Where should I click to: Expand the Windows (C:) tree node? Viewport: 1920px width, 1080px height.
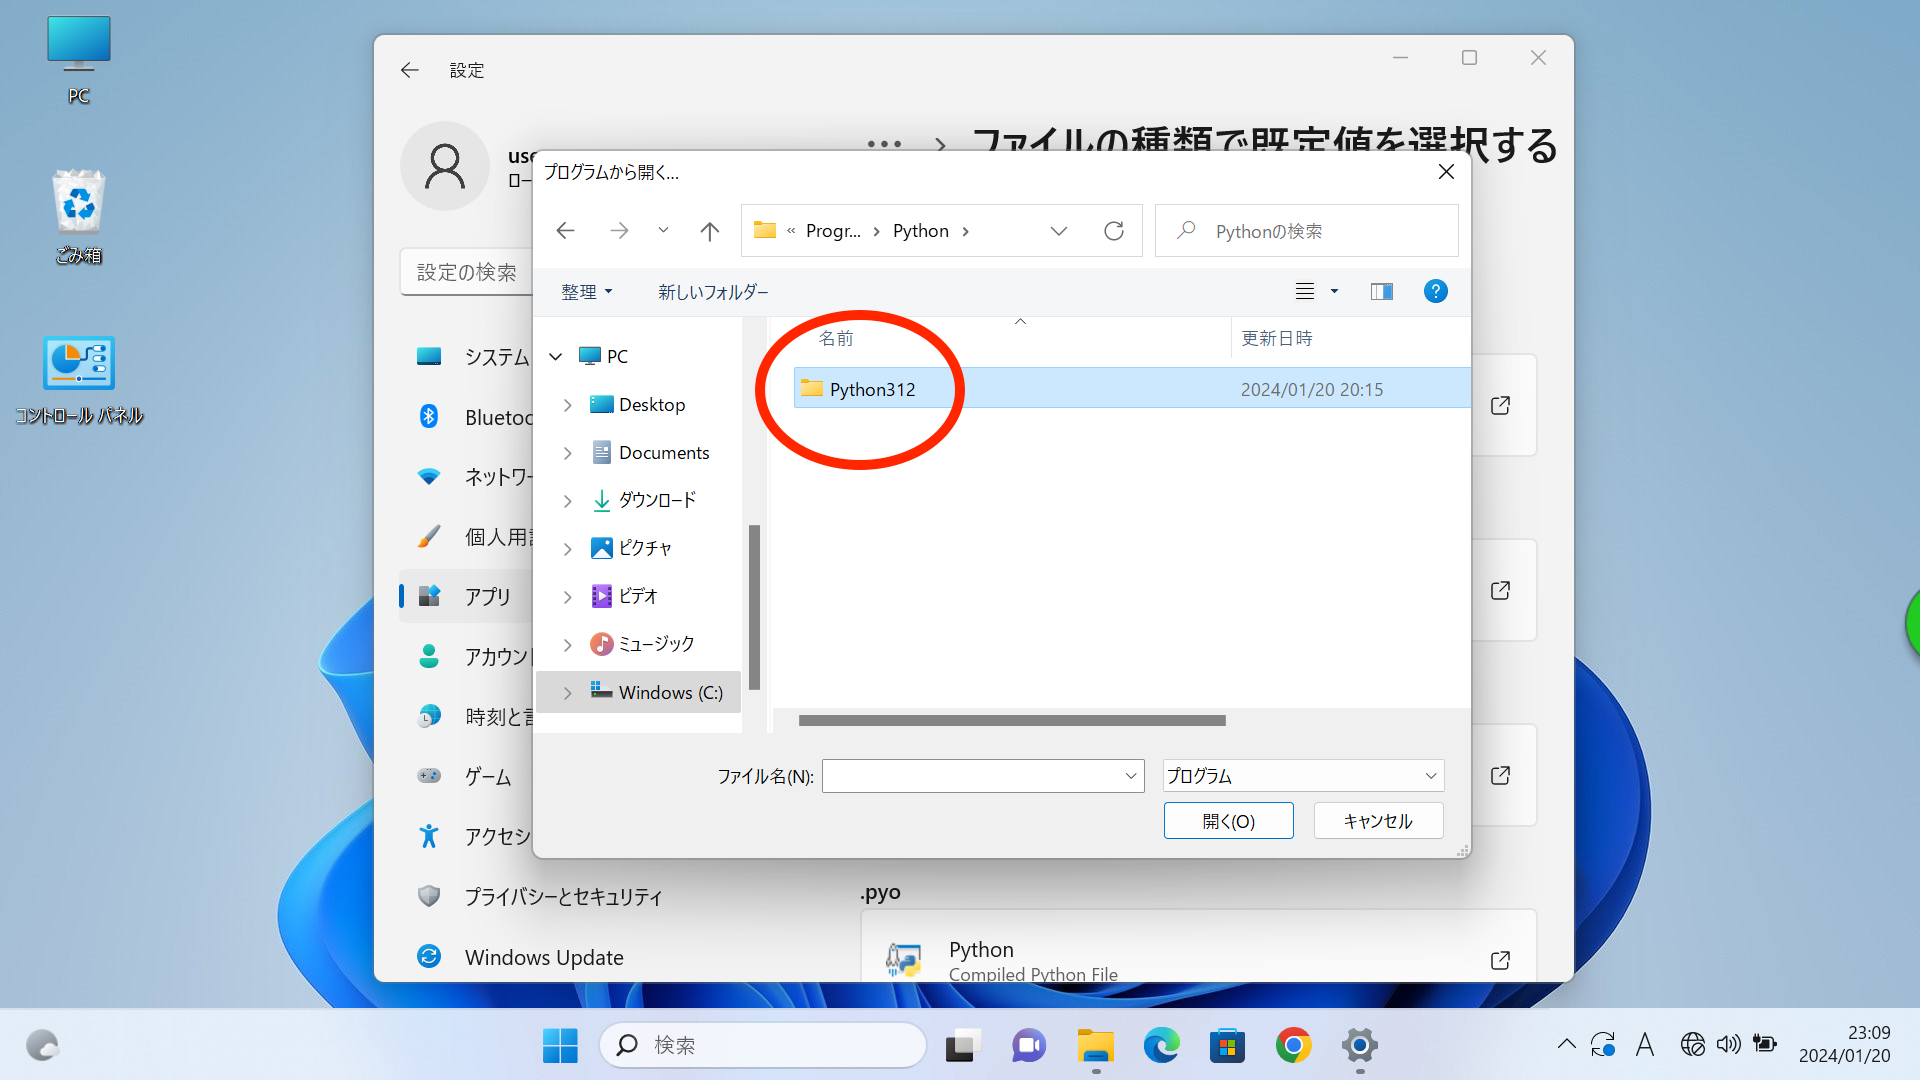[567, 693]
